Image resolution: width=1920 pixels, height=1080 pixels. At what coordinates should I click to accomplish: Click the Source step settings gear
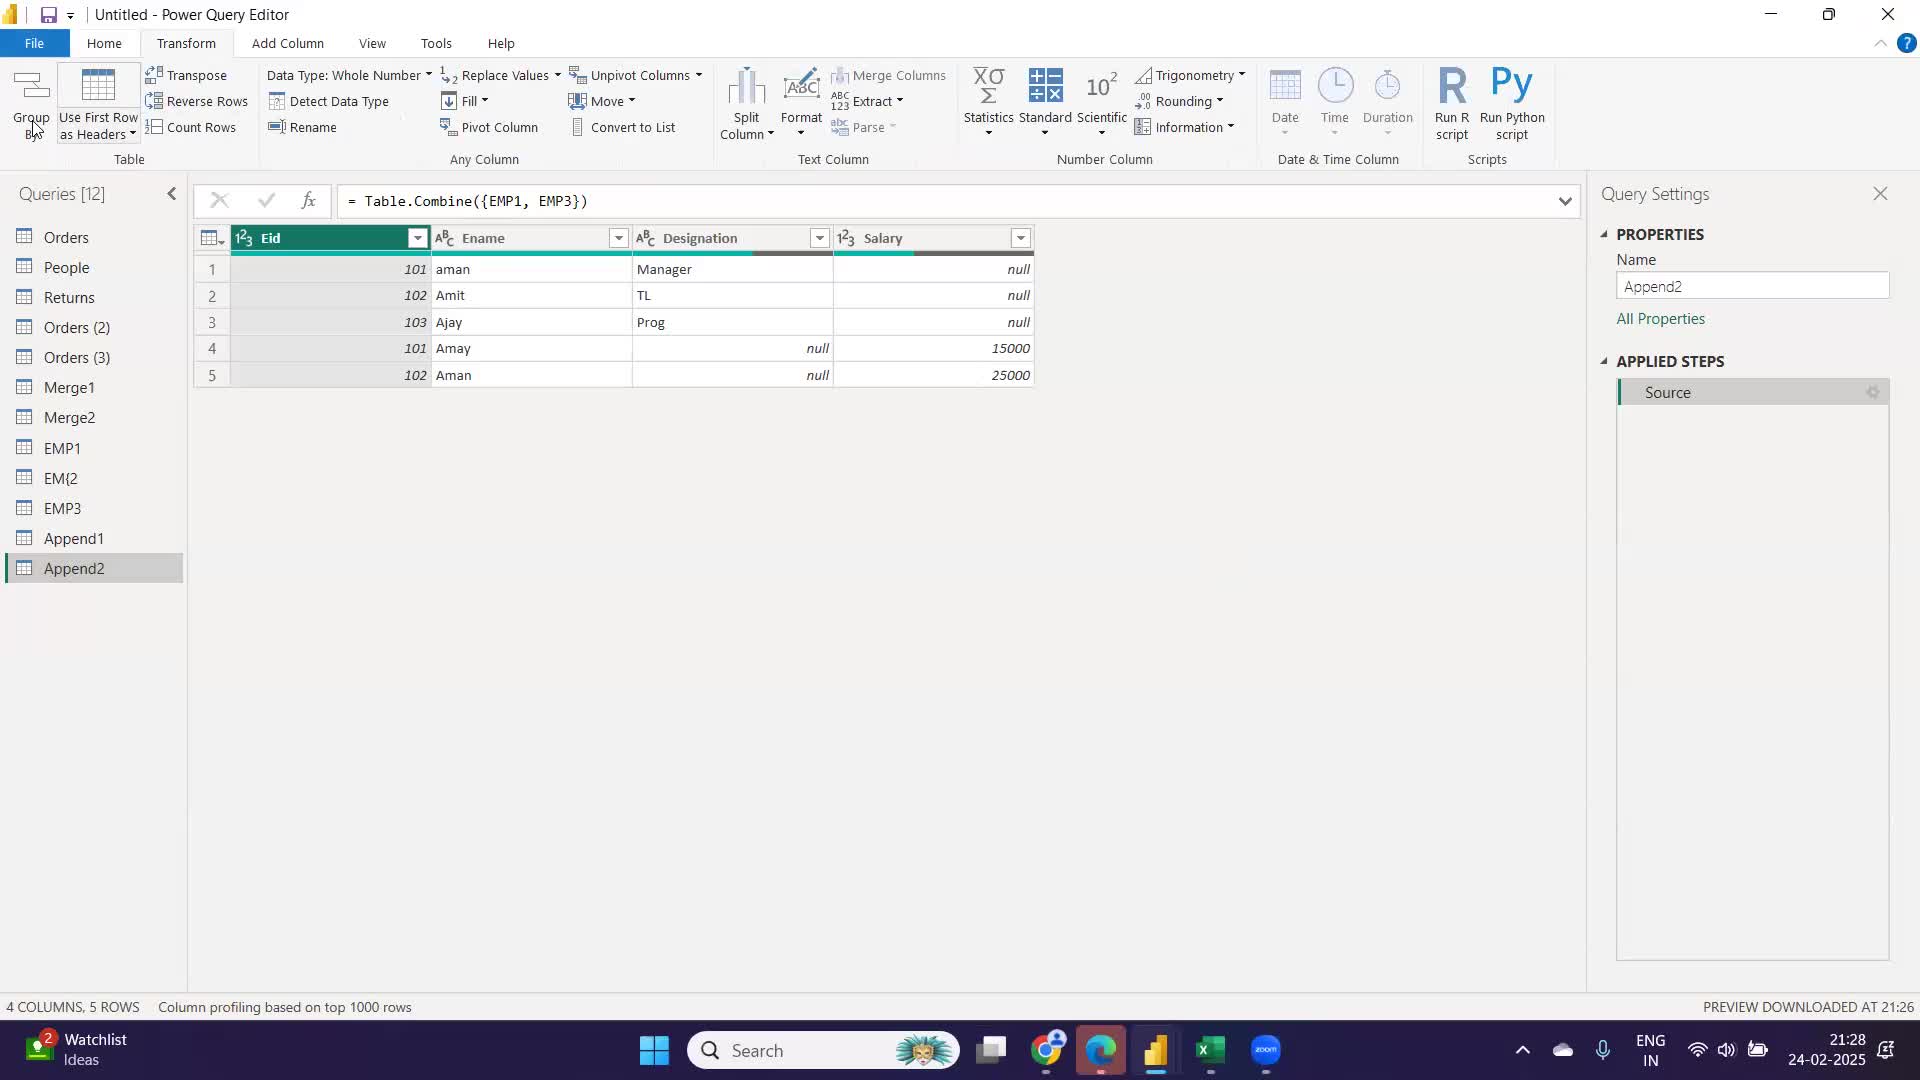pos(1873,393)
